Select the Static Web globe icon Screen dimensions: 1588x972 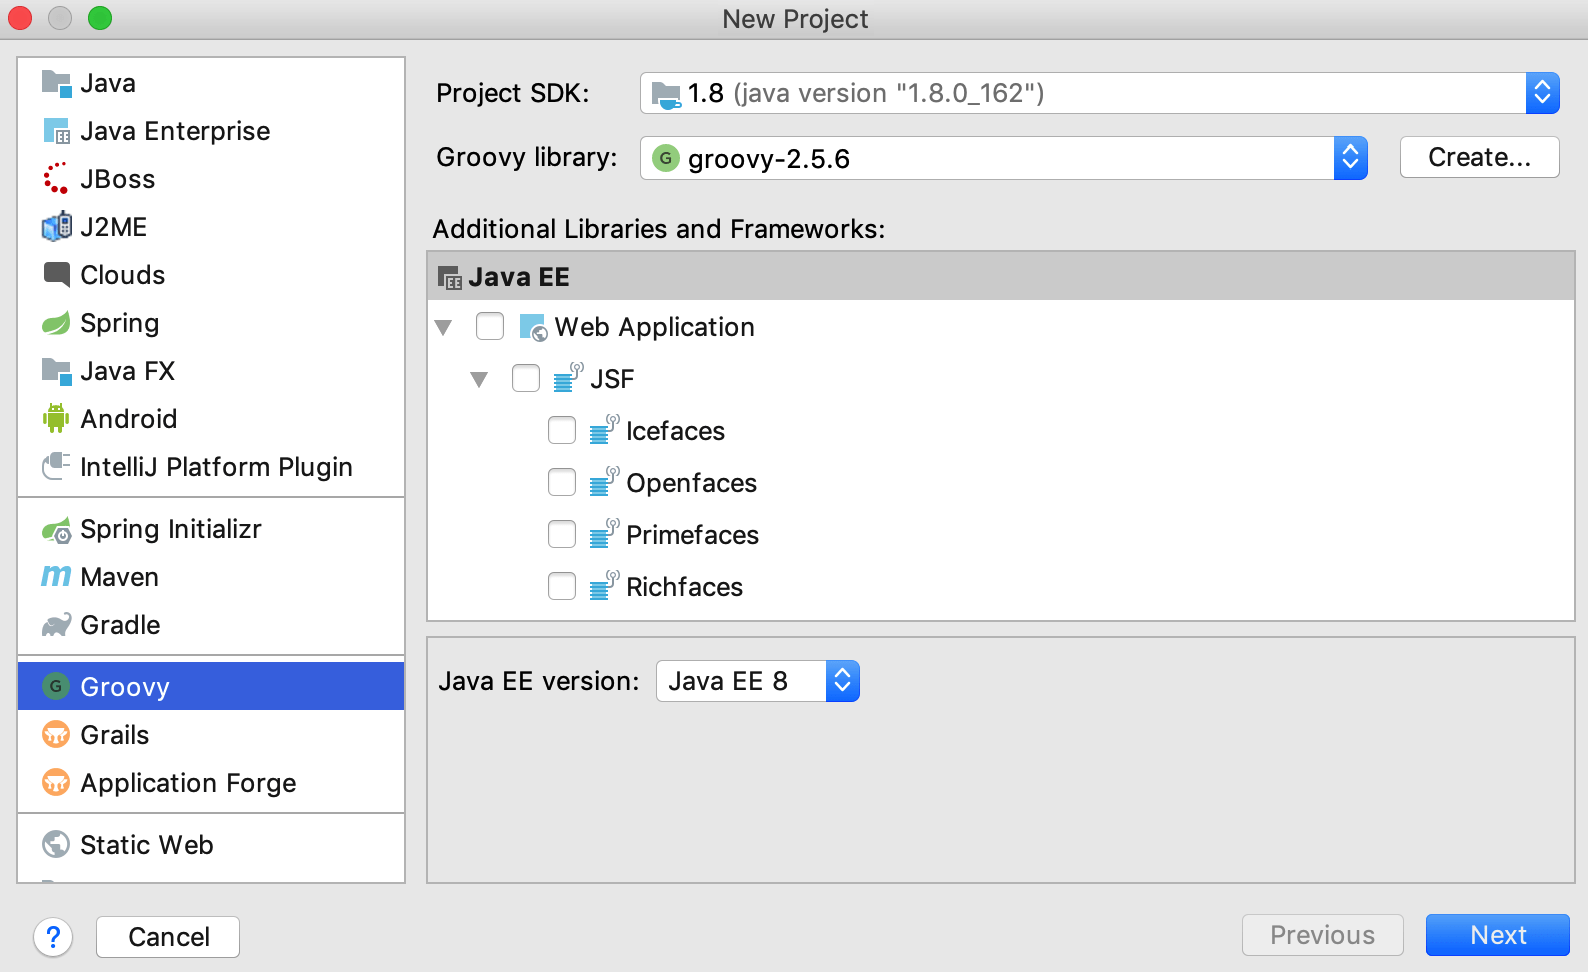tap(56, 845)
